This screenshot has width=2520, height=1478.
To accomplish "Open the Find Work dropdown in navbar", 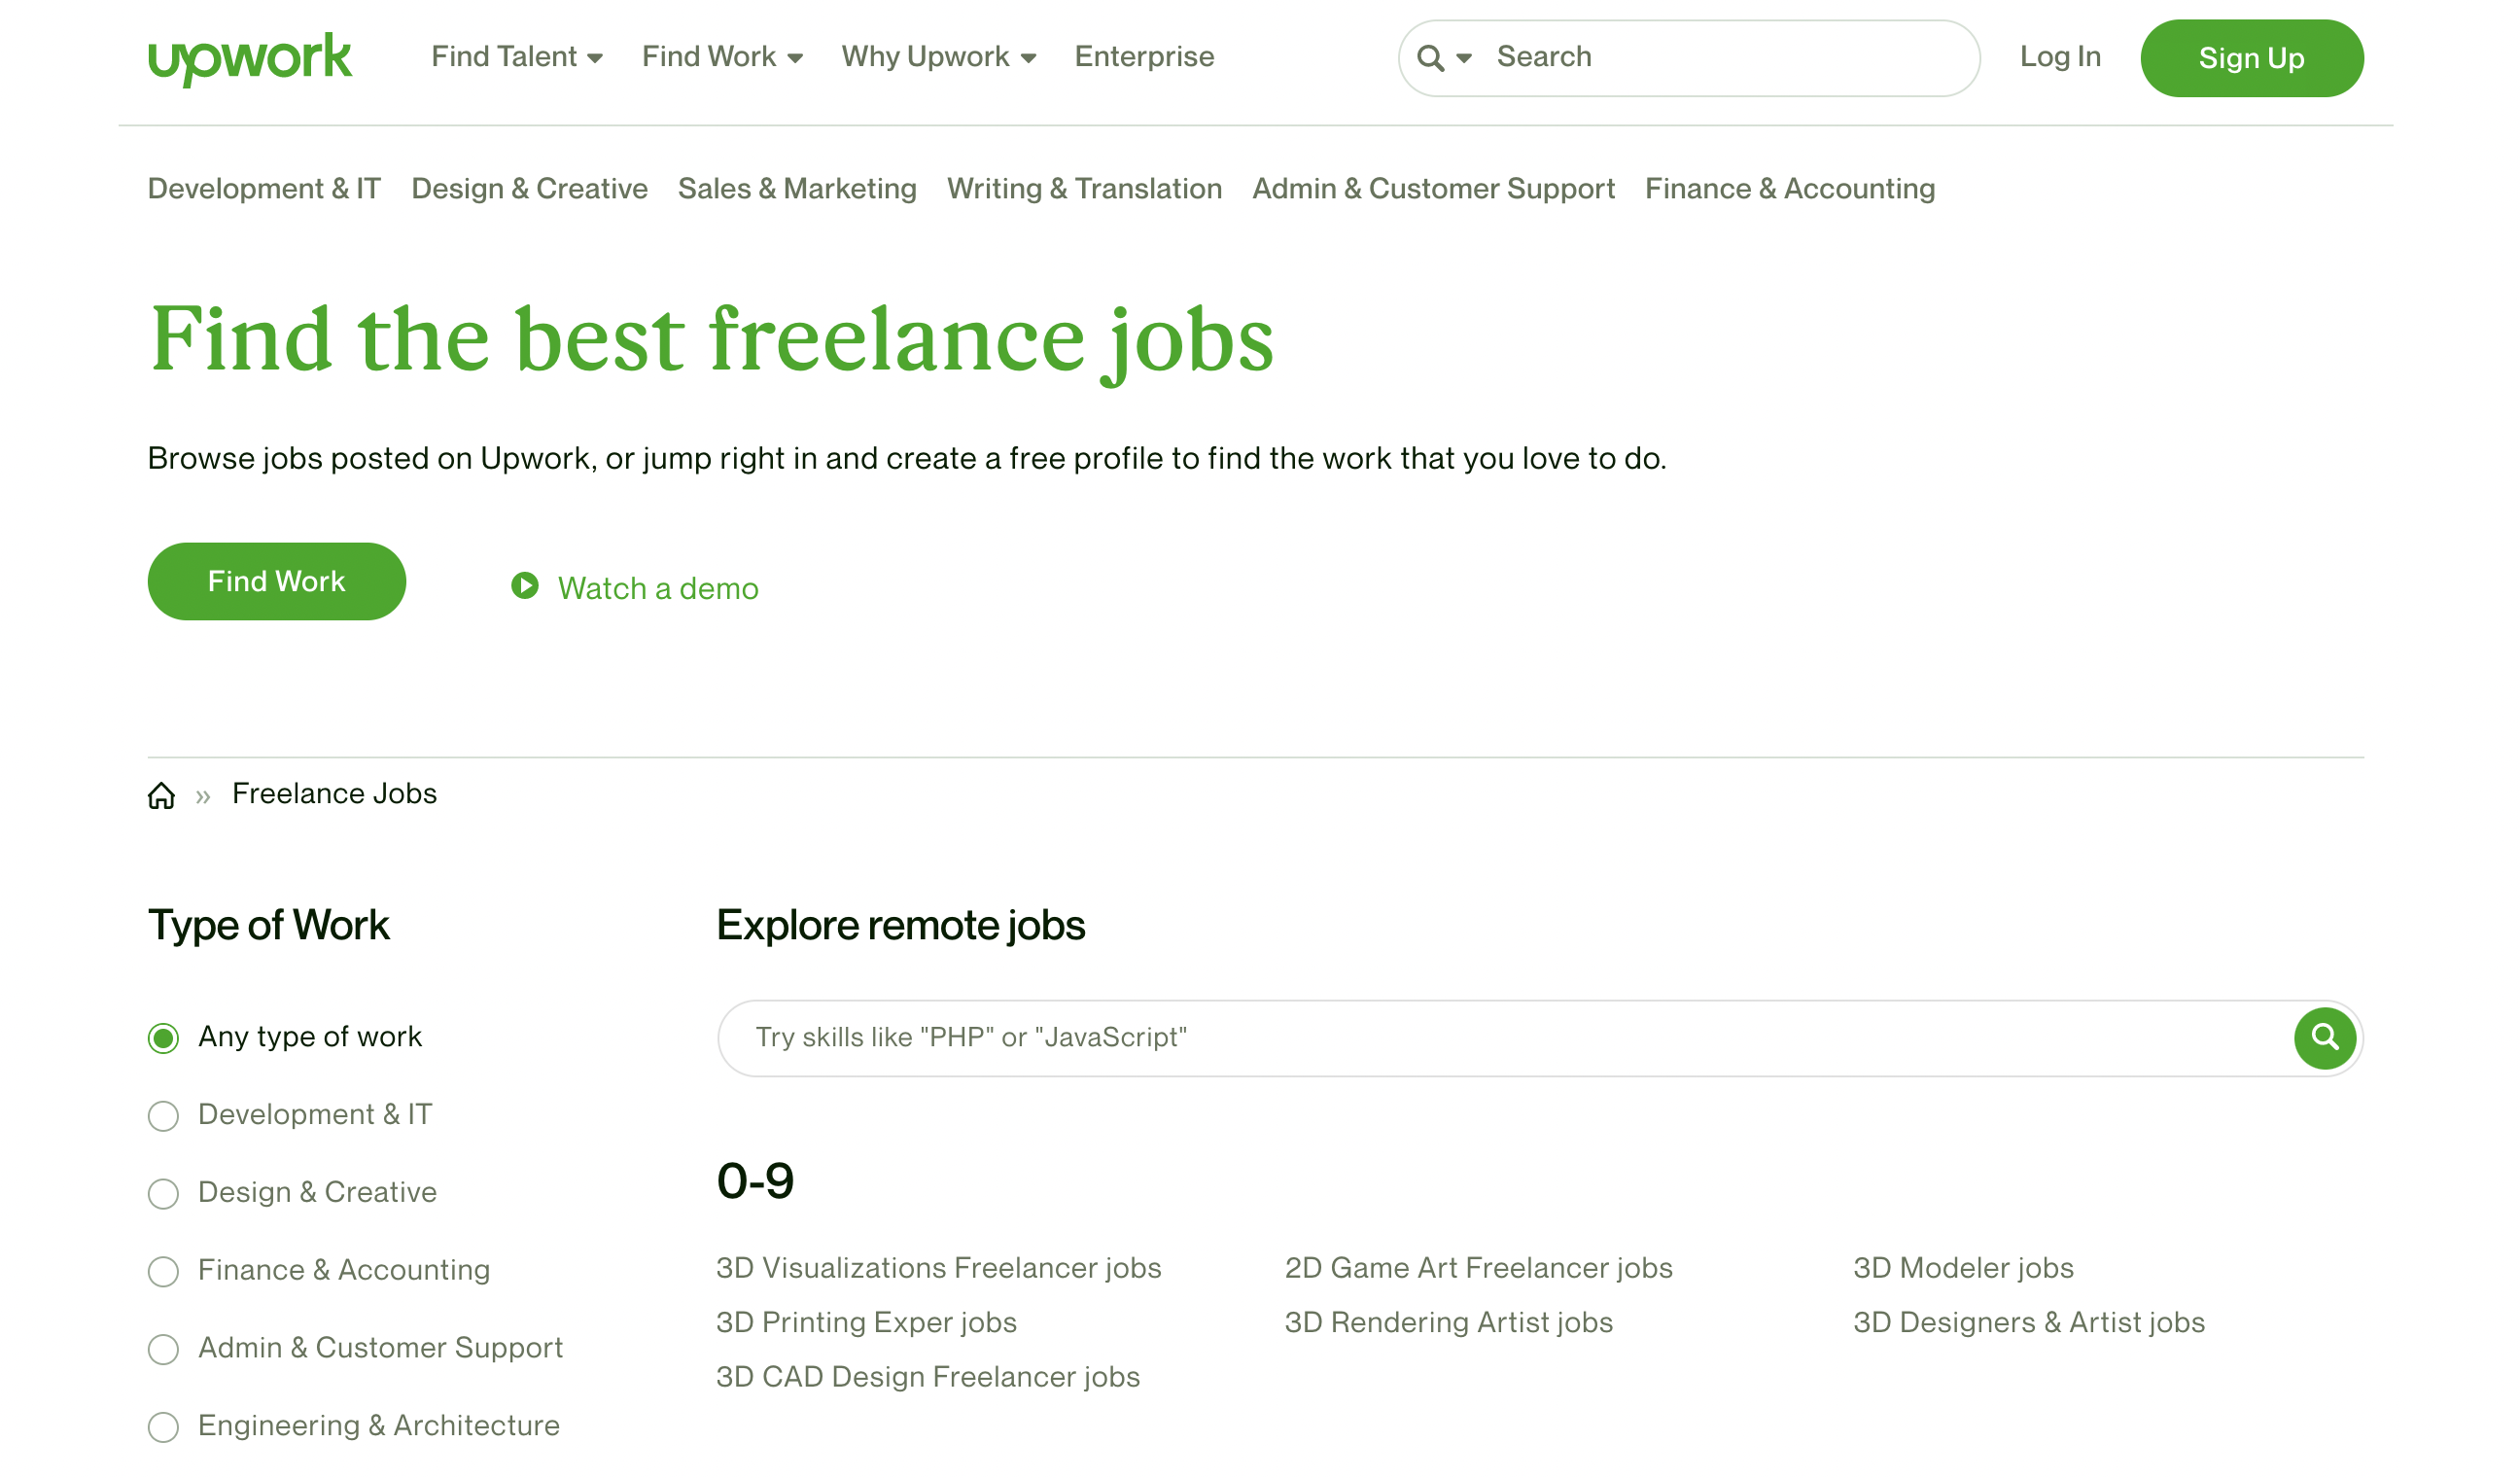I will point(722,57).
